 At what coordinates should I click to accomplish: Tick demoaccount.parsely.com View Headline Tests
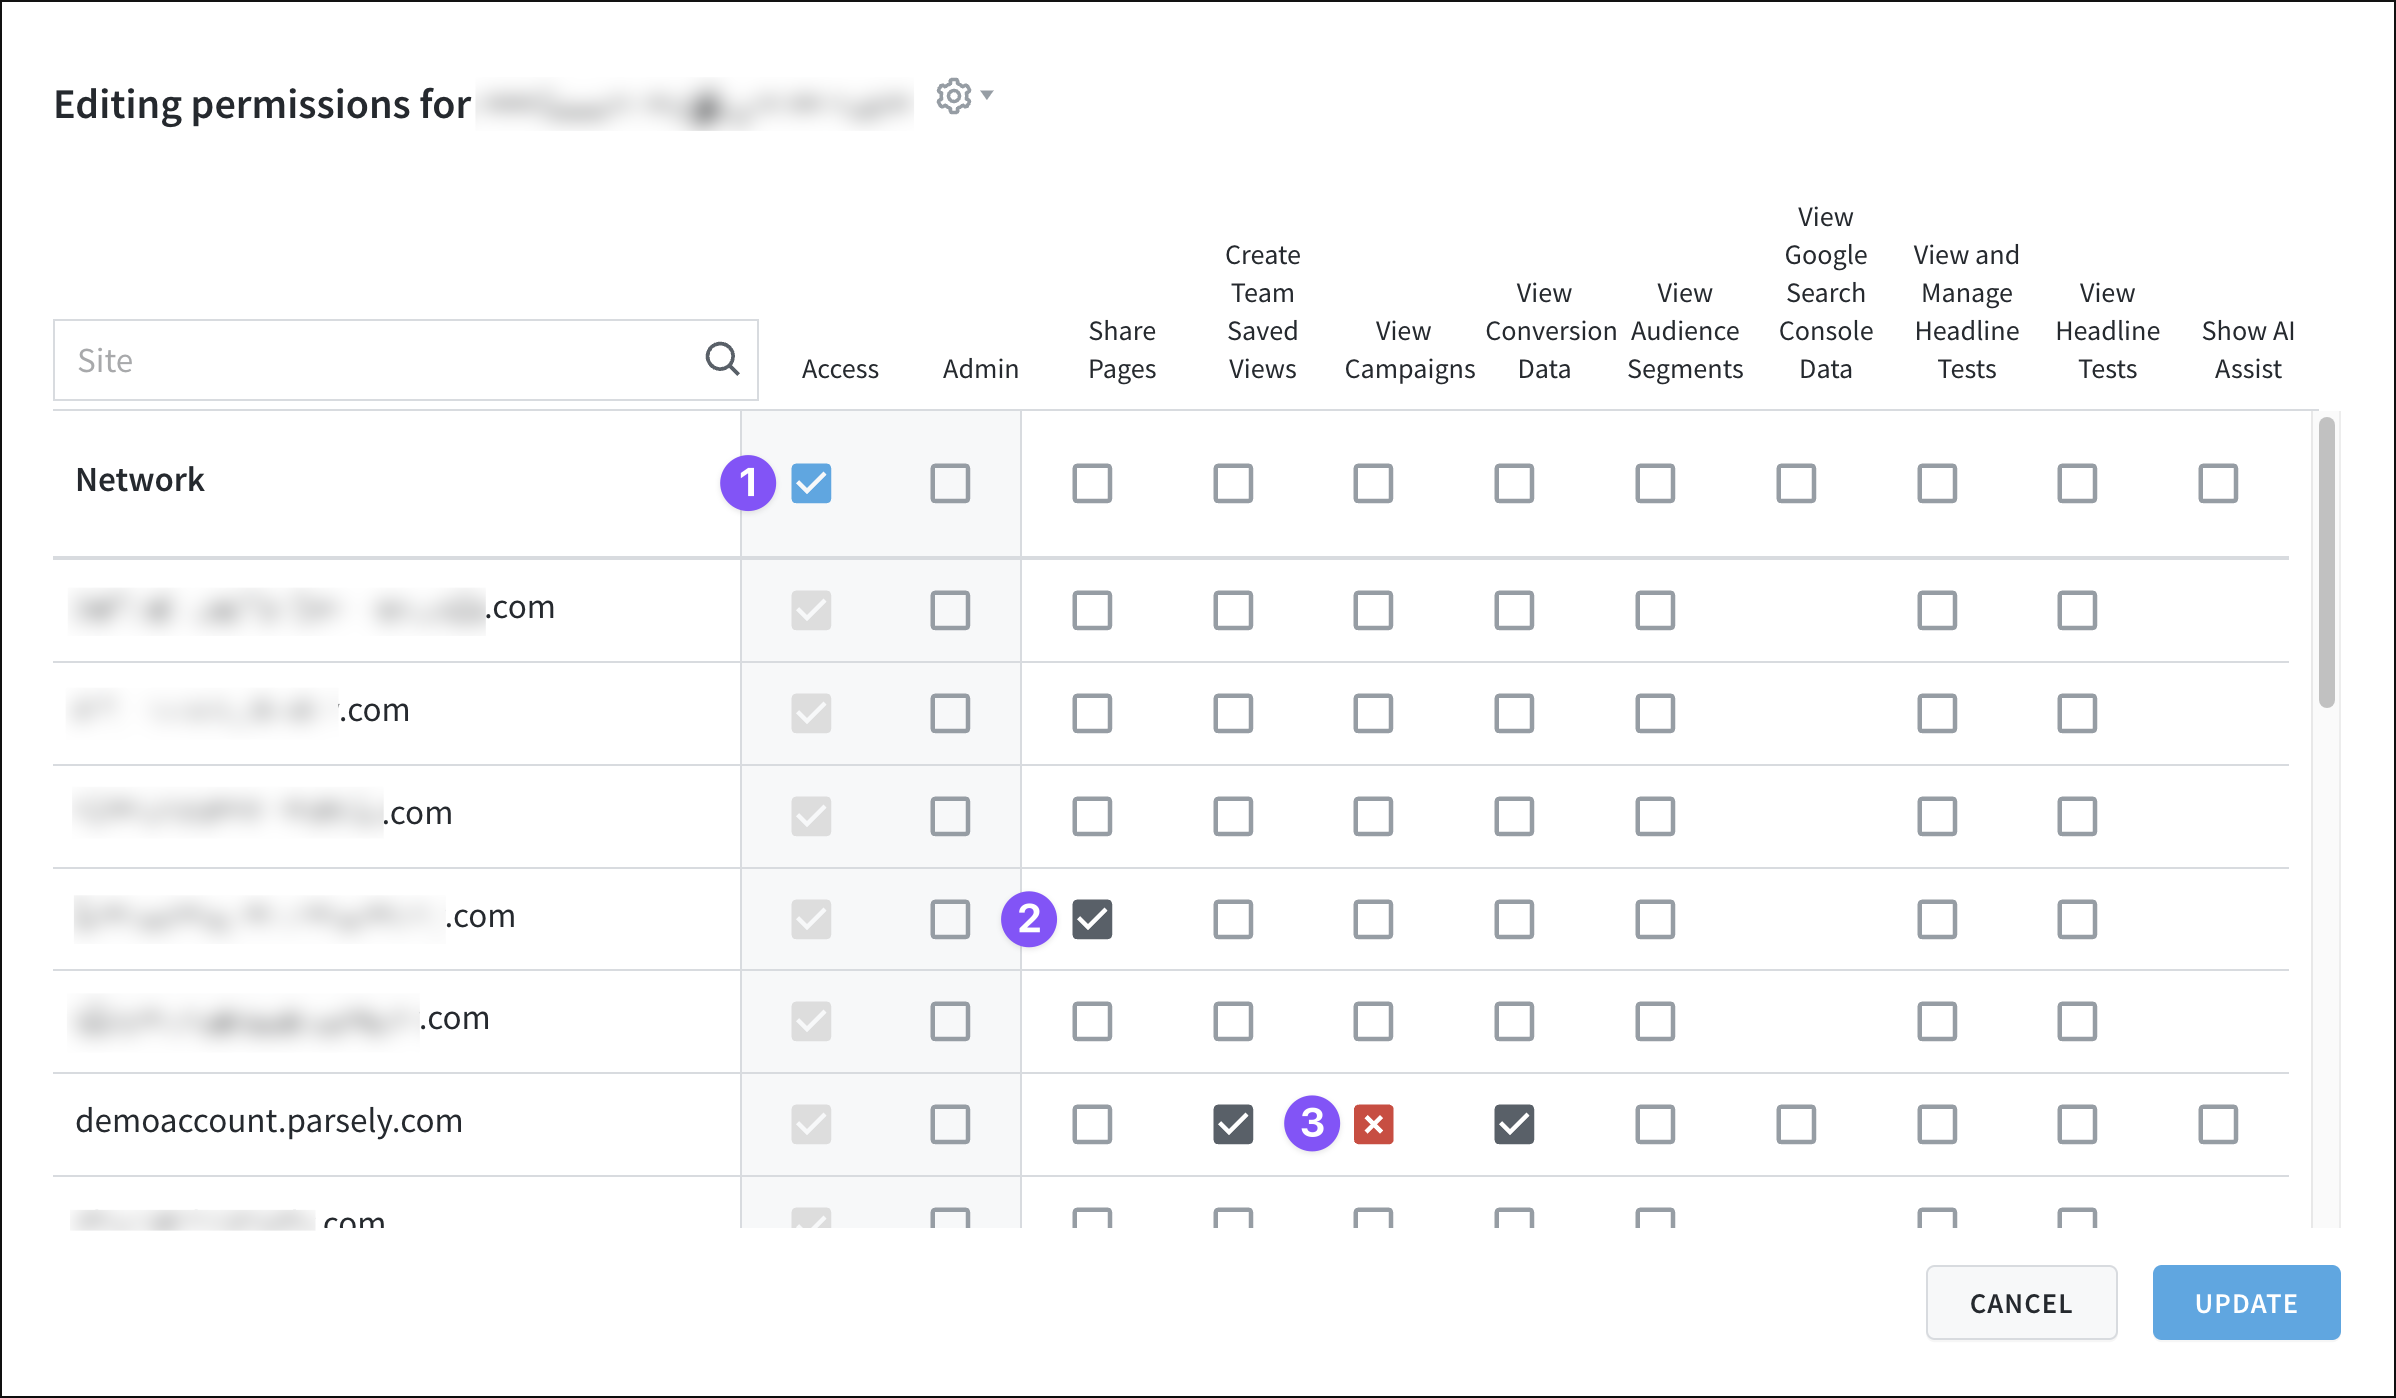(2077, 1124)
